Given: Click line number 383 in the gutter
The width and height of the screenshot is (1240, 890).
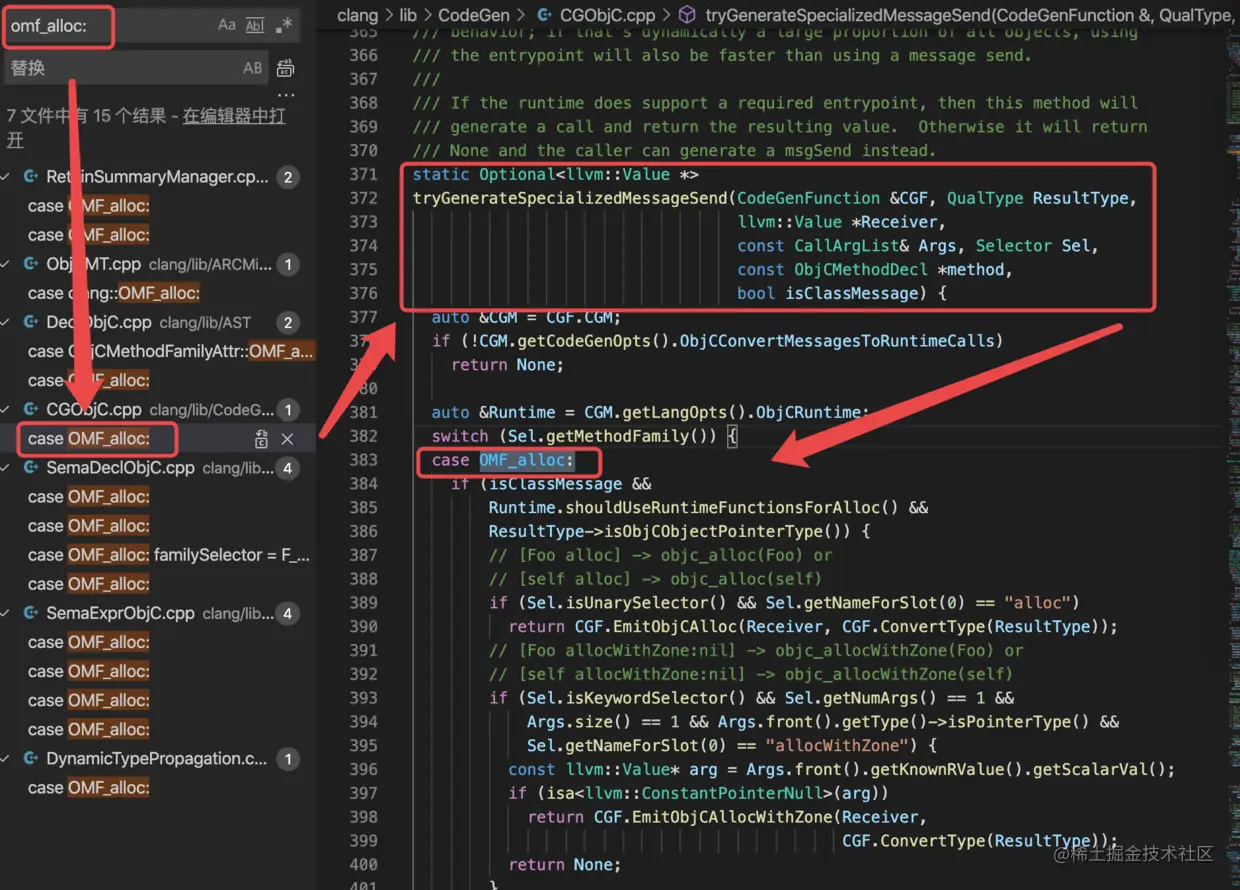Looking at the screenshot, I should (364, 460).
